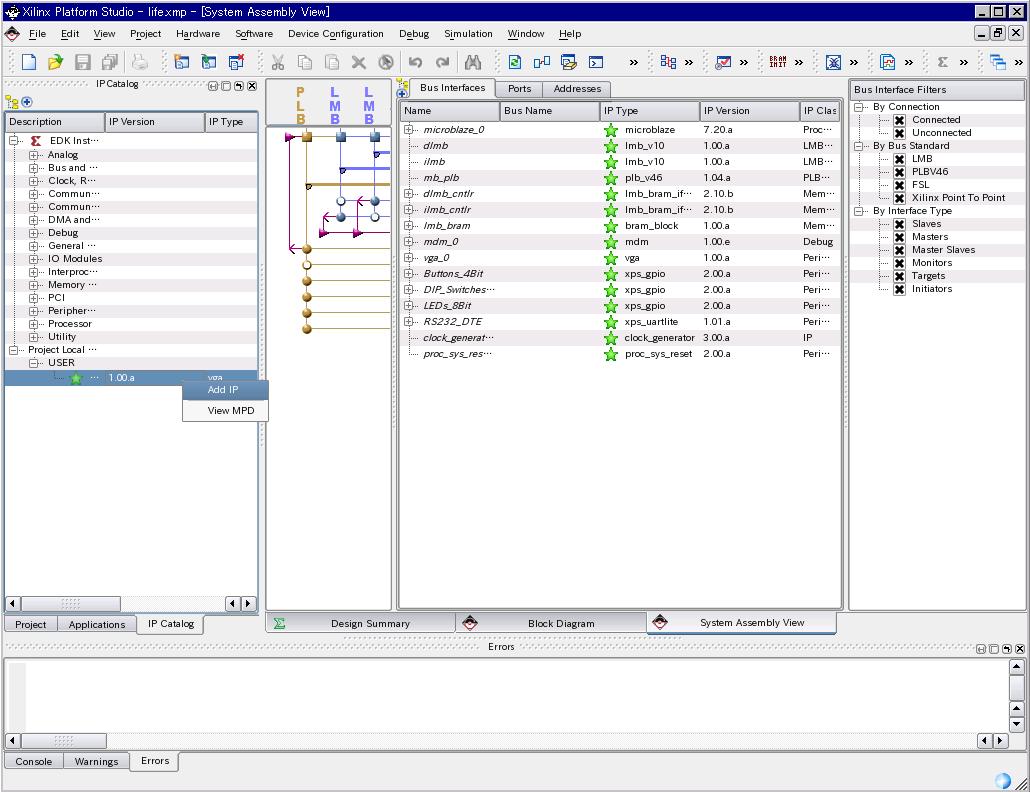Click the New file toolbar icon

pyautogui.click(x=29, y=62)
